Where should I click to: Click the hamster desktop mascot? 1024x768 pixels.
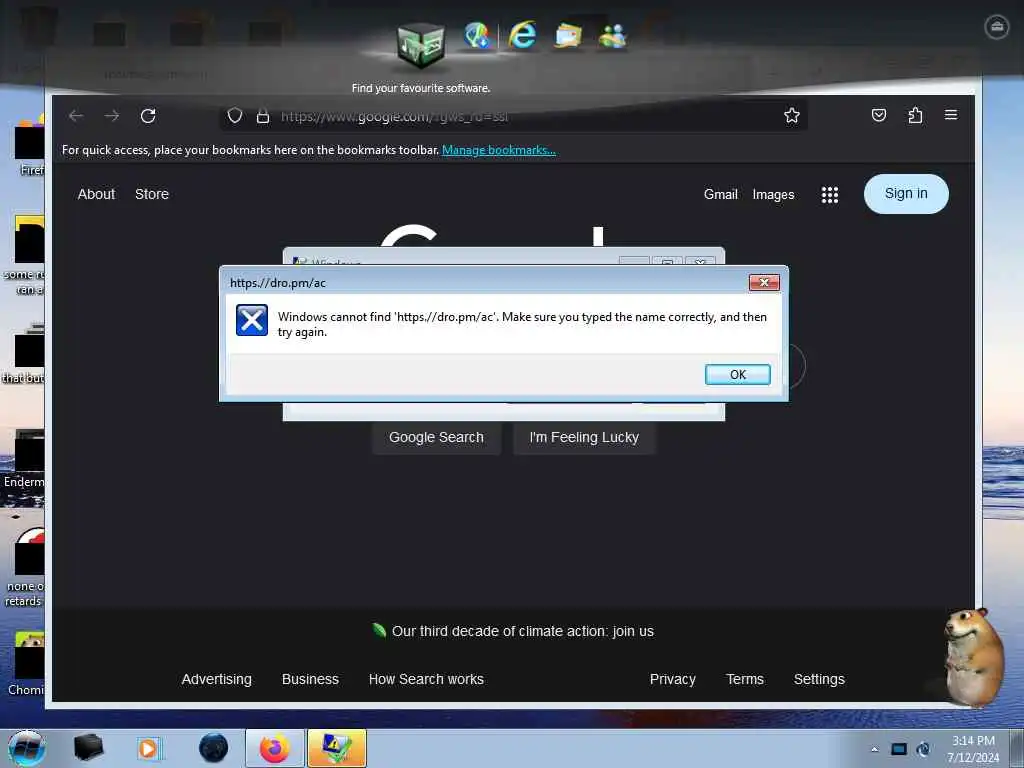(973, 657)
